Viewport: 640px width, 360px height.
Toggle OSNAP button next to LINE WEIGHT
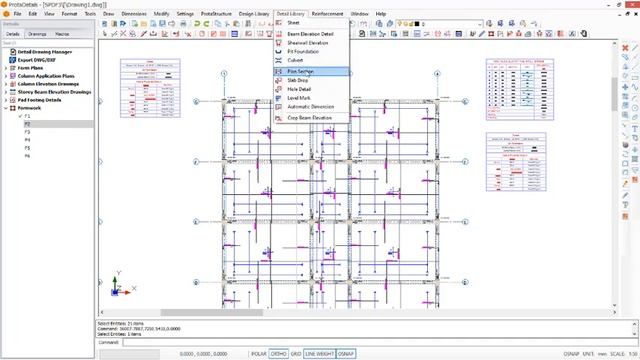click(x=346, y=354)
